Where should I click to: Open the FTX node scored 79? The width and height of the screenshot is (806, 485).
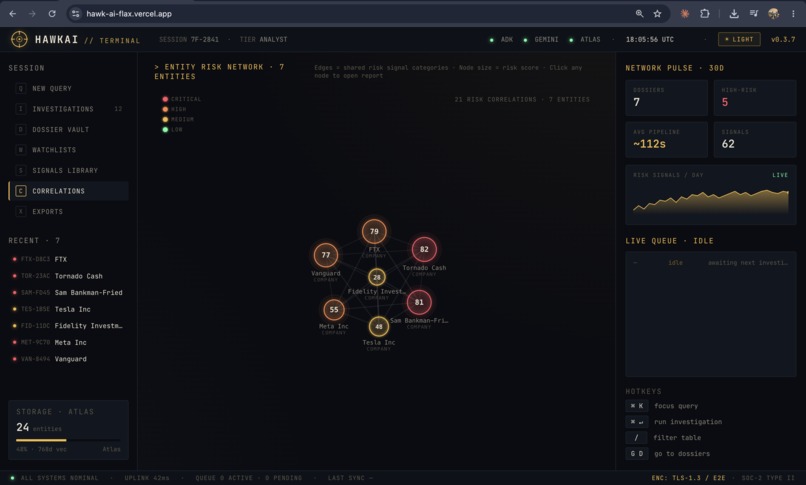tap(374, 231)
